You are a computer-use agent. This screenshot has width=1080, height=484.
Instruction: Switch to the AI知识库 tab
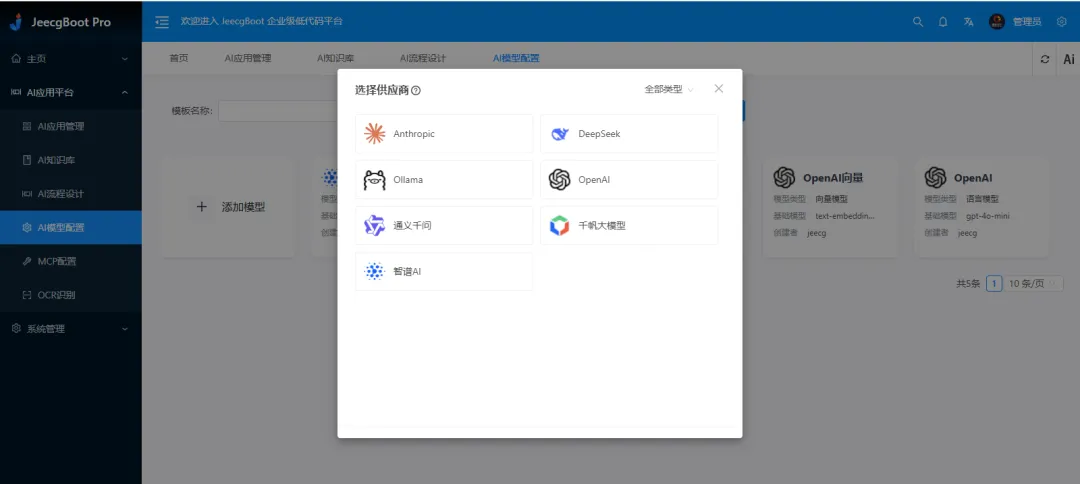coord(335,59)
